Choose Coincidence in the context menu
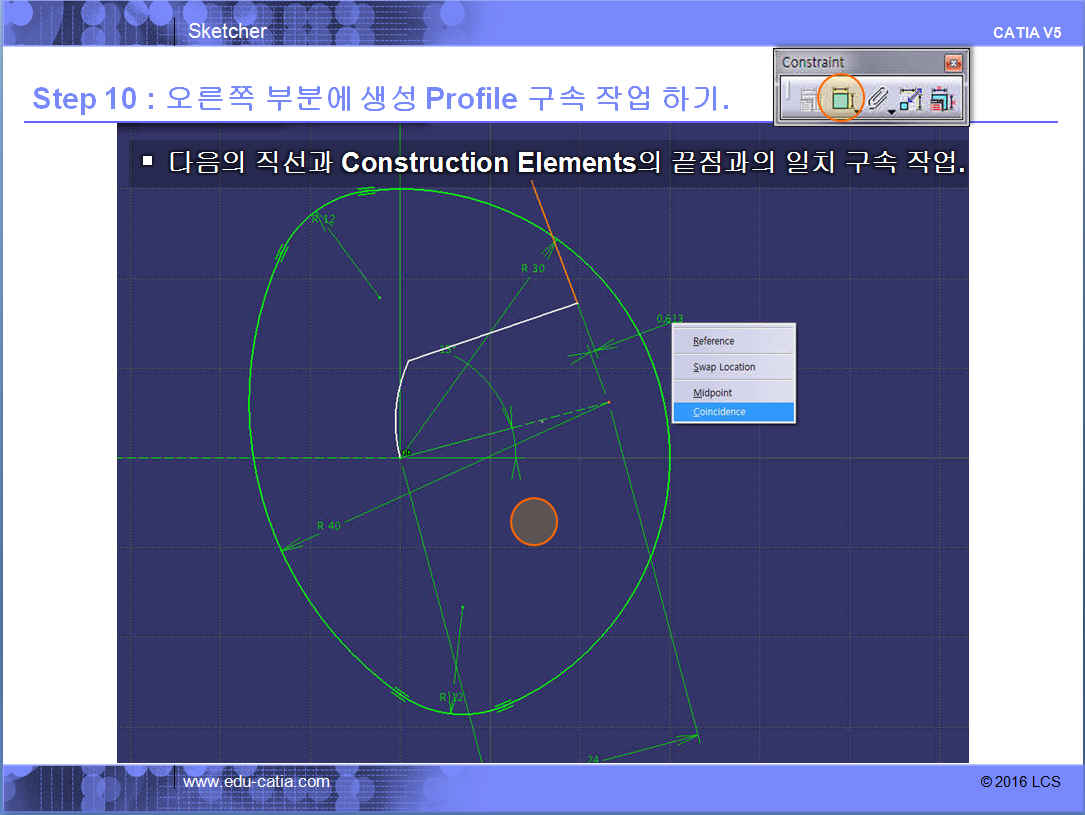This screenshot has height=815, width=1085. [719, 412]
